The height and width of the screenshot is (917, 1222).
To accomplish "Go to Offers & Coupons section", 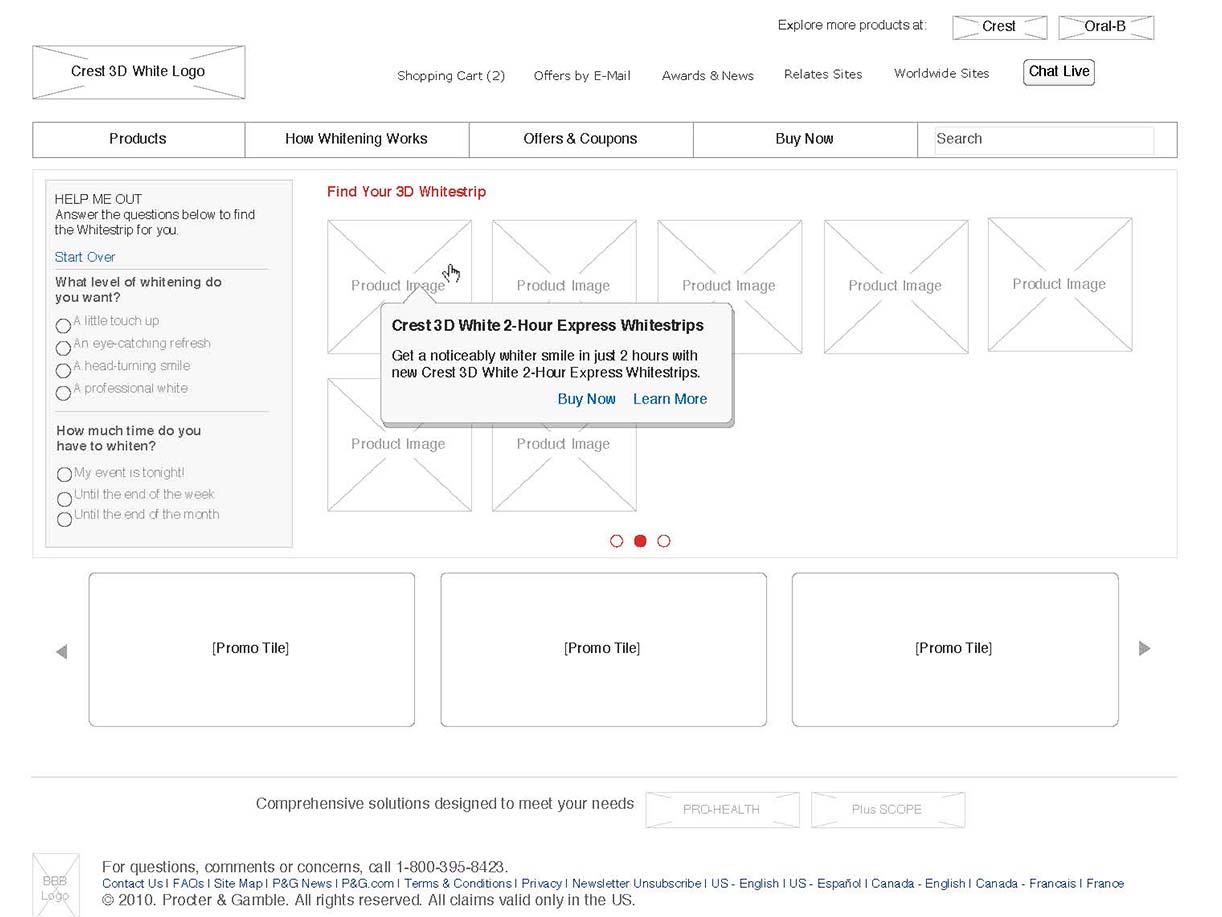I will coord(581,140).
